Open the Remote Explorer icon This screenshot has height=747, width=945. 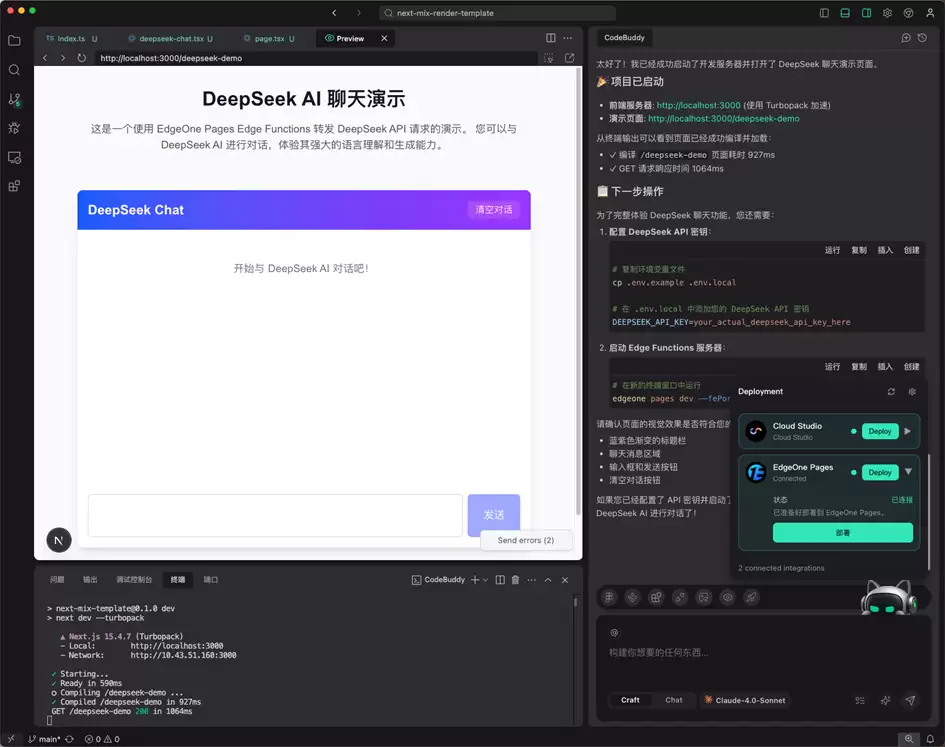pos(14,158)
